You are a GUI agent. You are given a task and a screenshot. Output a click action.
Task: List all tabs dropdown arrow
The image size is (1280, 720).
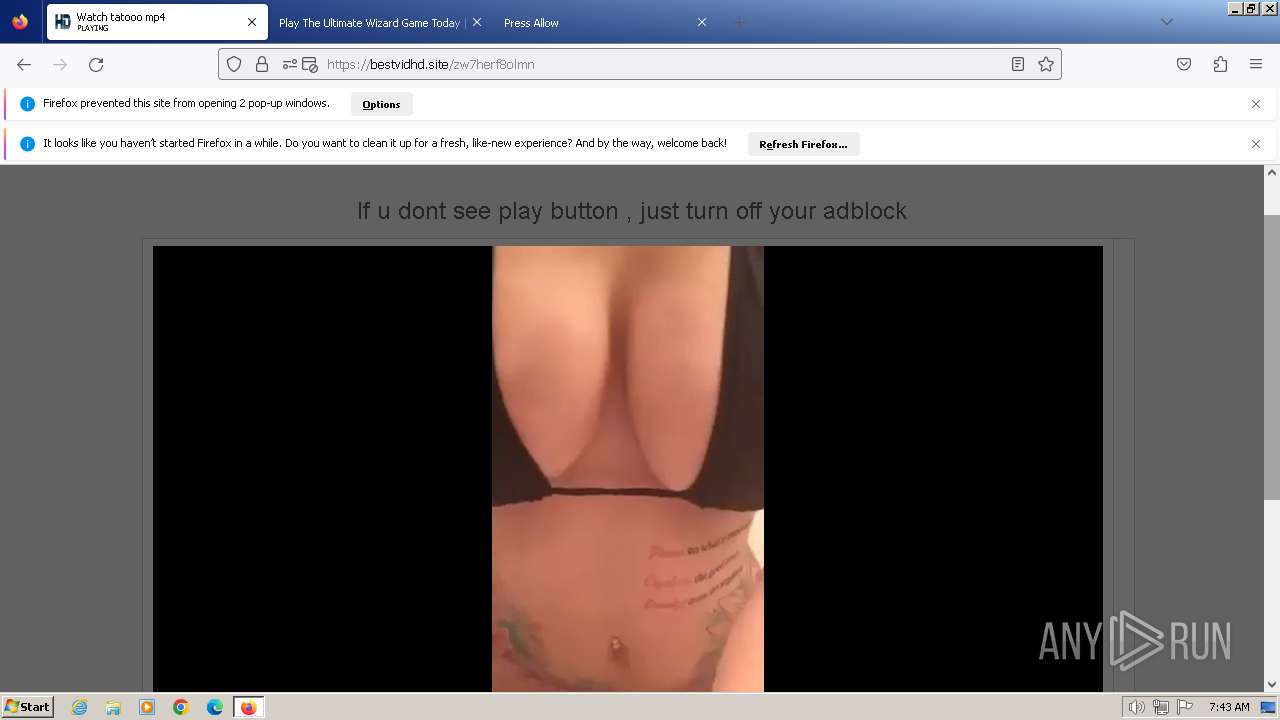1166,22
